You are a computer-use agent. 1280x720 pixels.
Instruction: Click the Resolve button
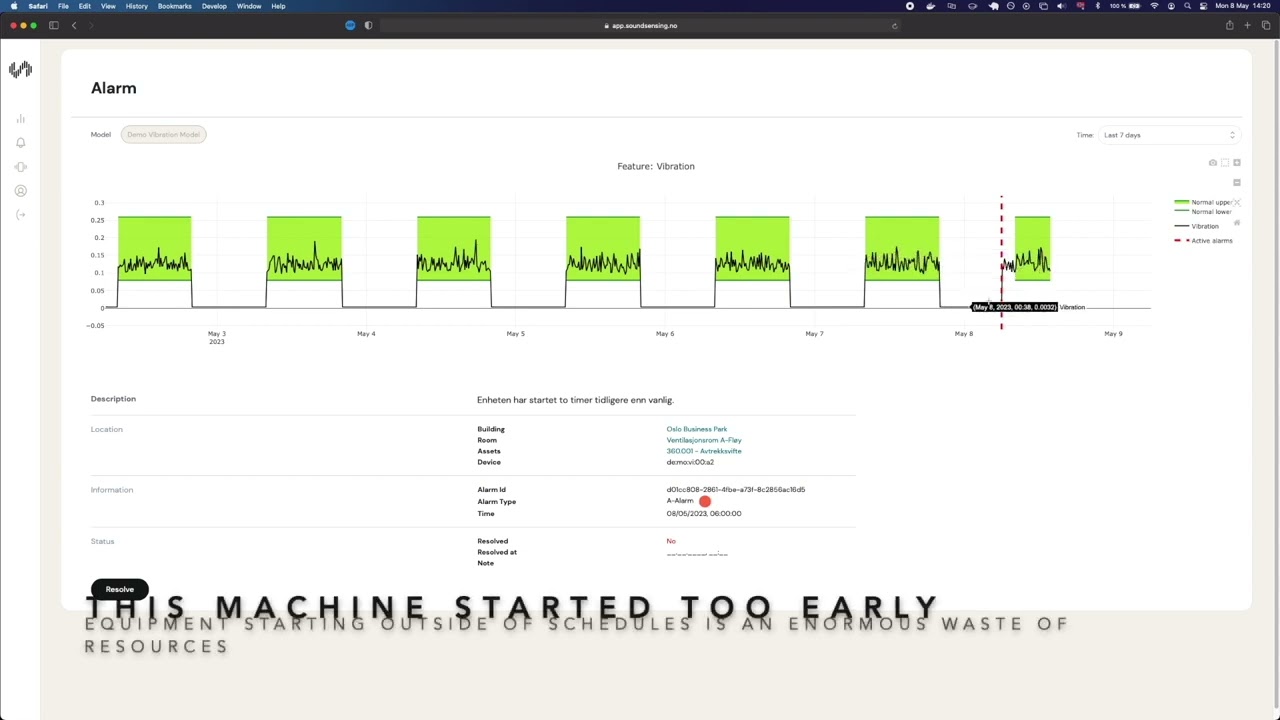click(x=120, y=589)
